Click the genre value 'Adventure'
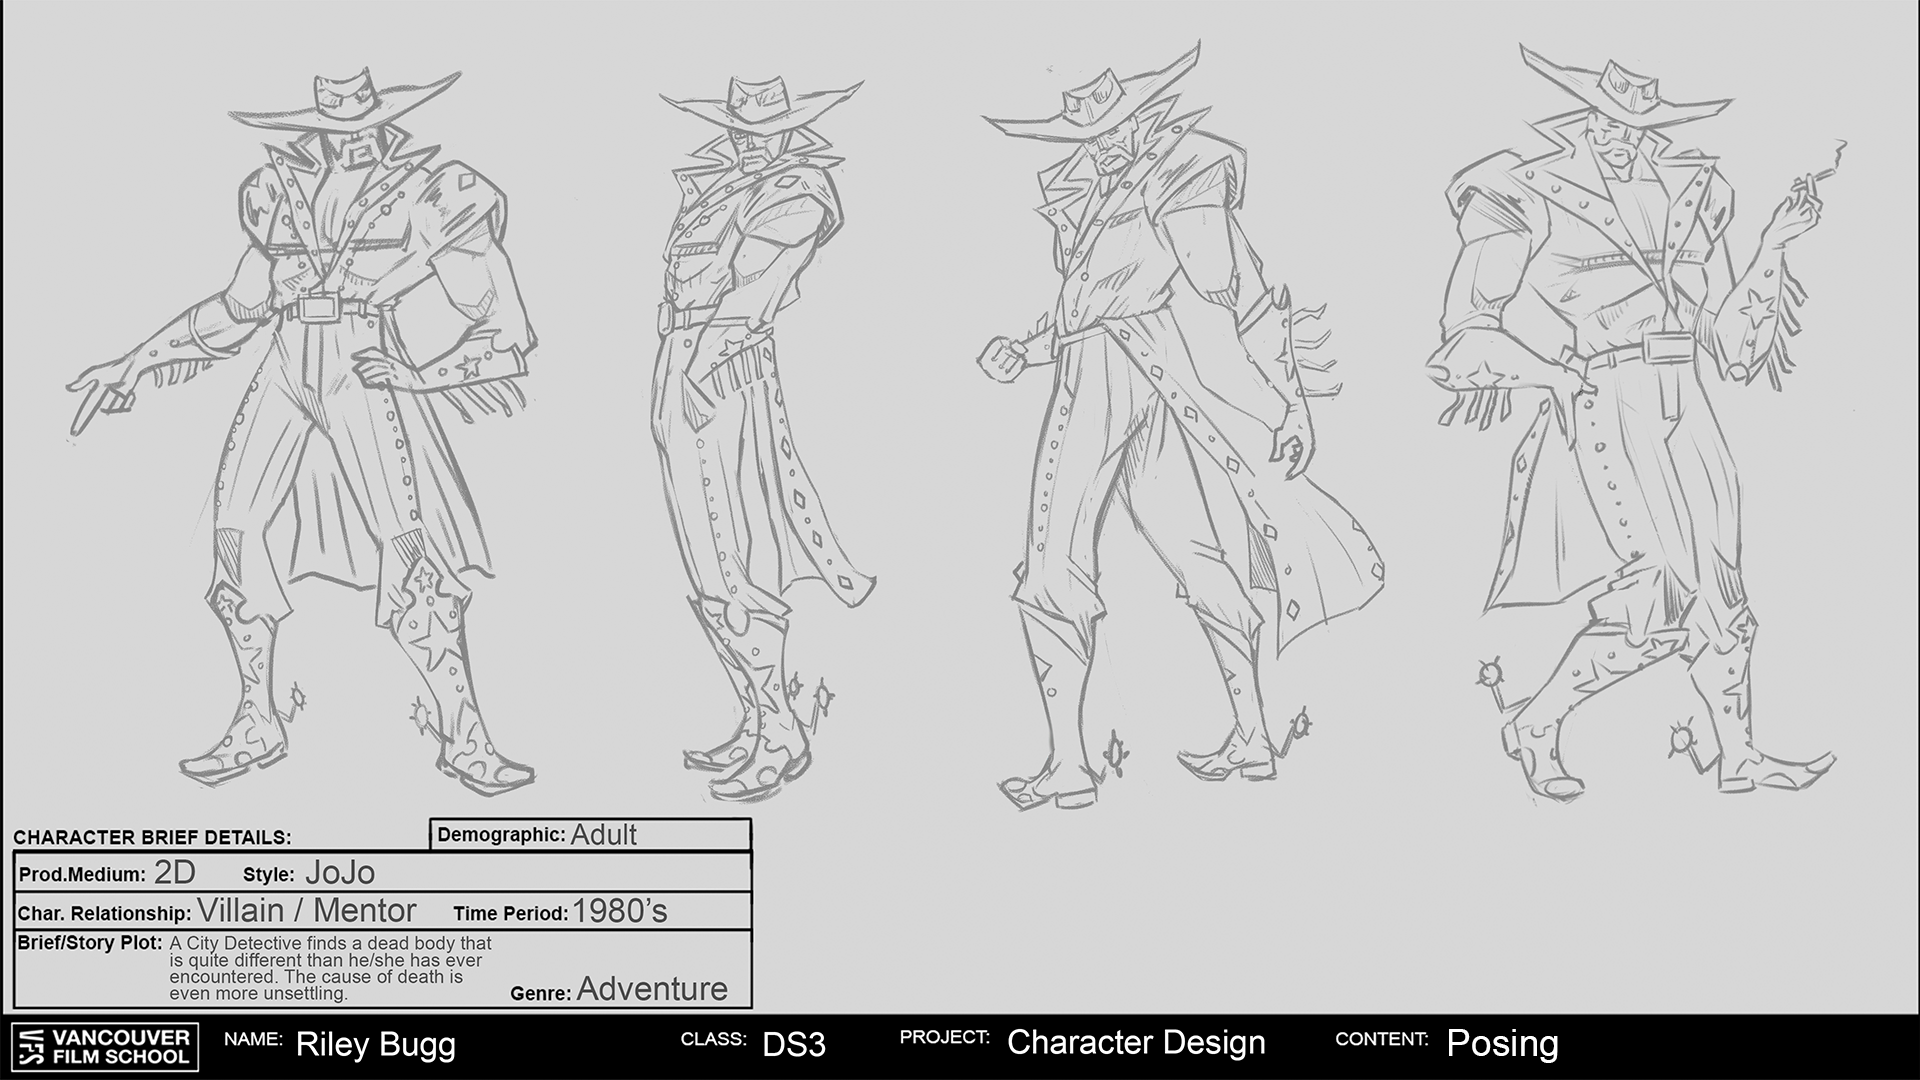The image size is (1920, 1080). (x=652, y=989)
